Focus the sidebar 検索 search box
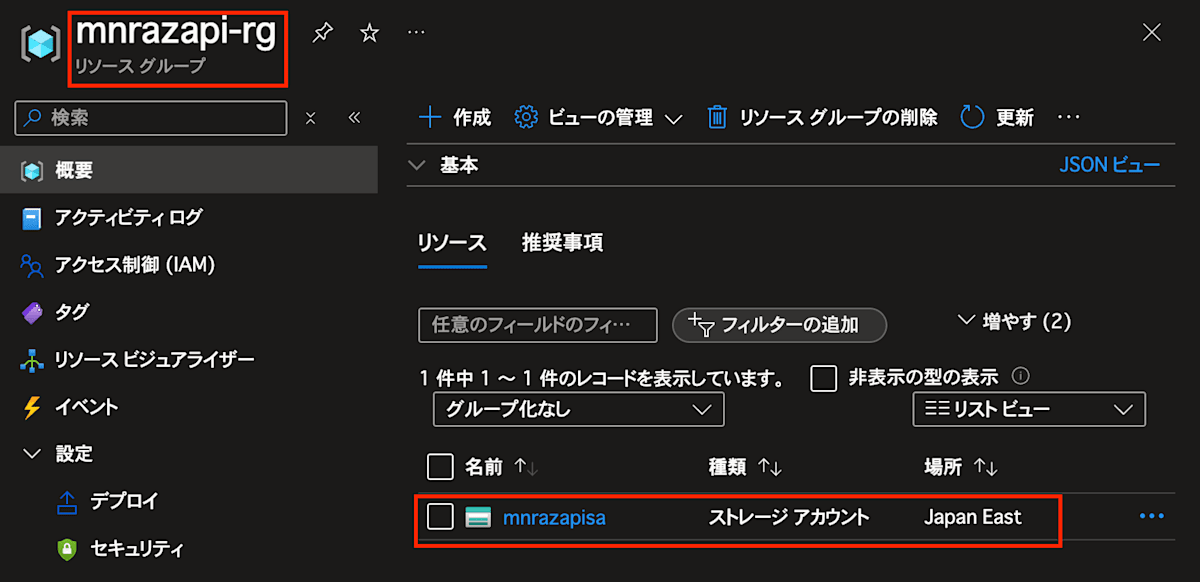Image resolution: width=1200 pixels, height=582 pixels. pos(151,117)
